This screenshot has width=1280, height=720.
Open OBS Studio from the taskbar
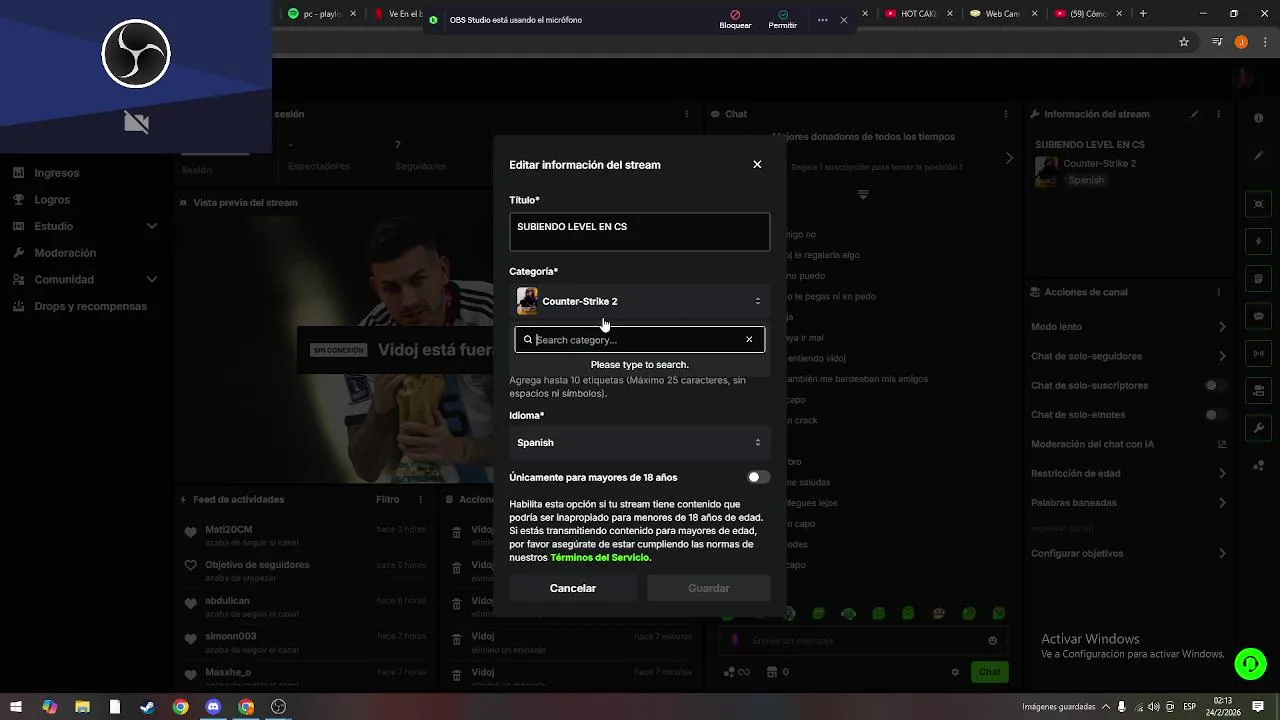[x=279, y=707]
